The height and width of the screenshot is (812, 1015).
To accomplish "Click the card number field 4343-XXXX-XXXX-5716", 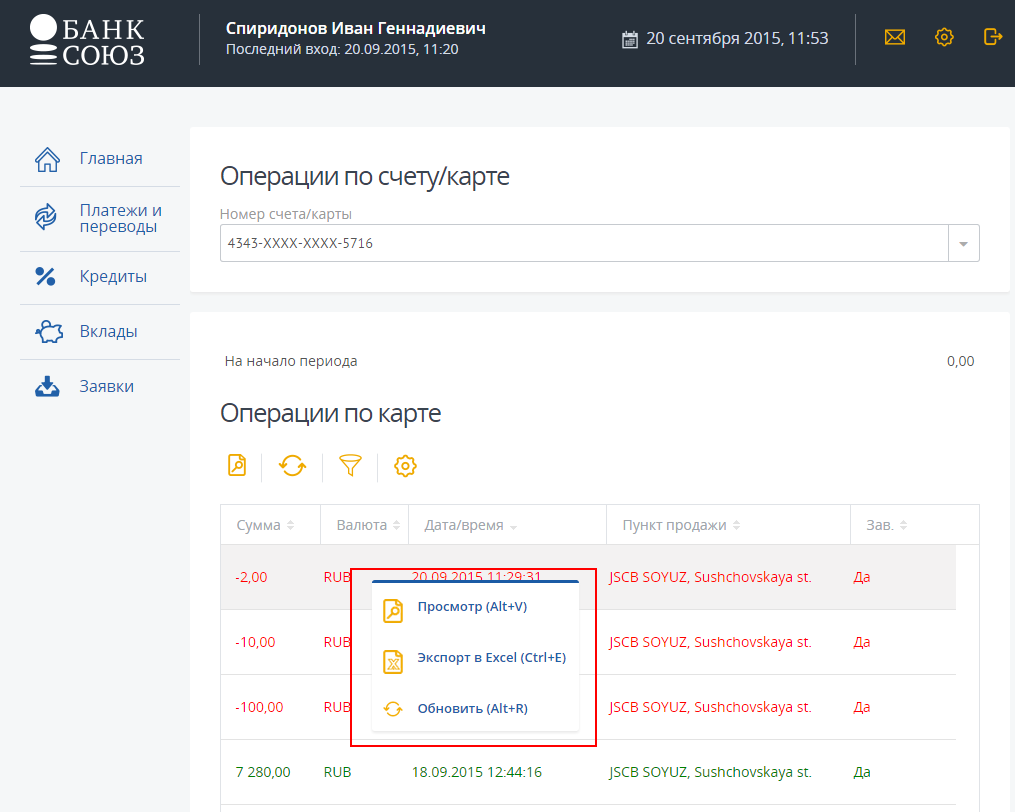I will pos(584,243).
